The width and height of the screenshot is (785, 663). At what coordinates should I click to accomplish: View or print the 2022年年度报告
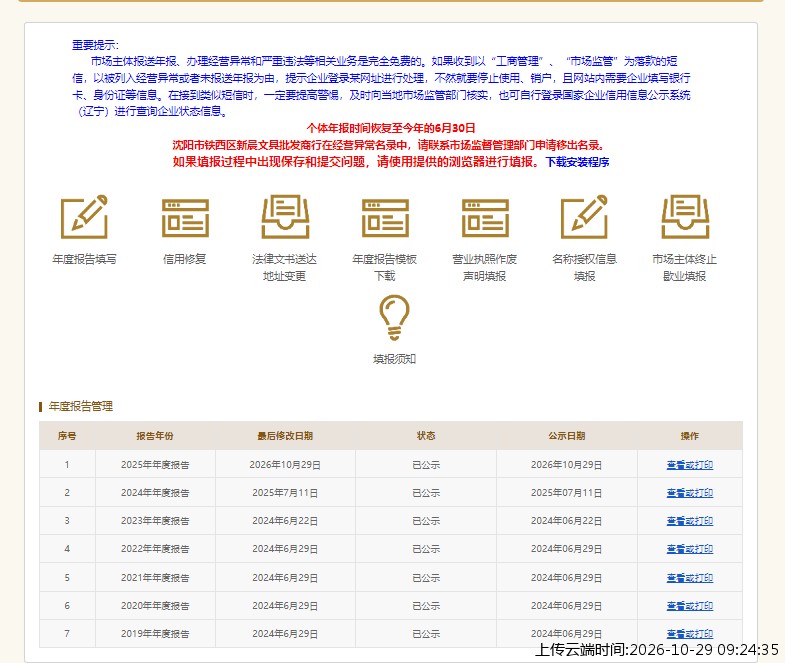coord(689,549)
